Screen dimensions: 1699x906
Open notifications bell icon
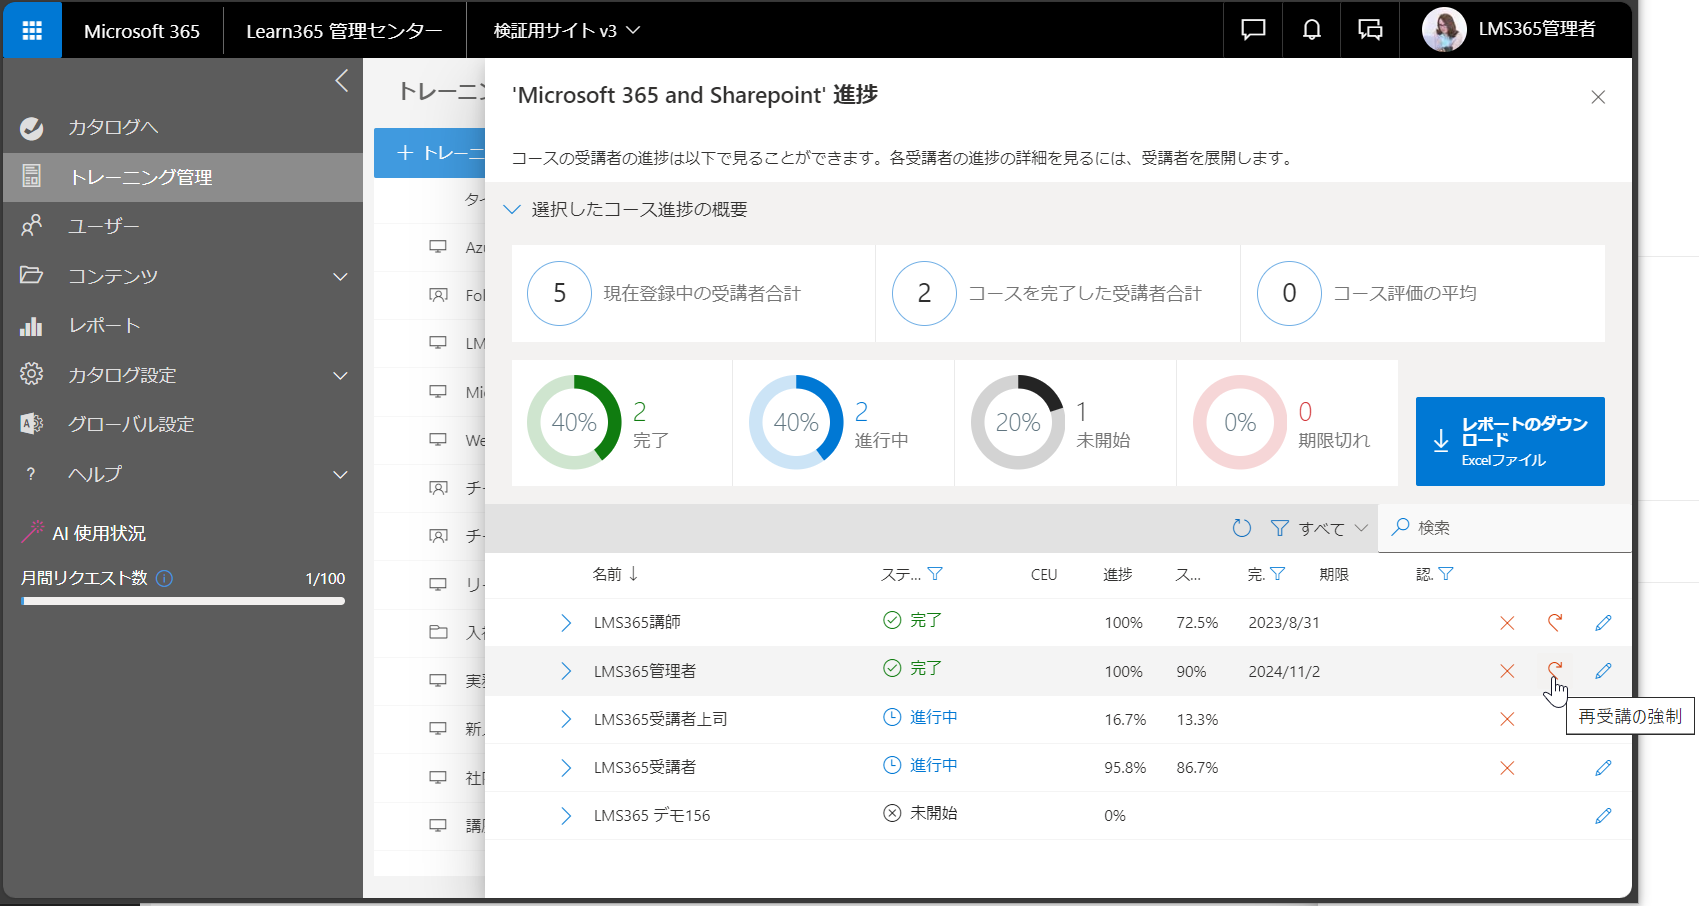pos(1311,30)
